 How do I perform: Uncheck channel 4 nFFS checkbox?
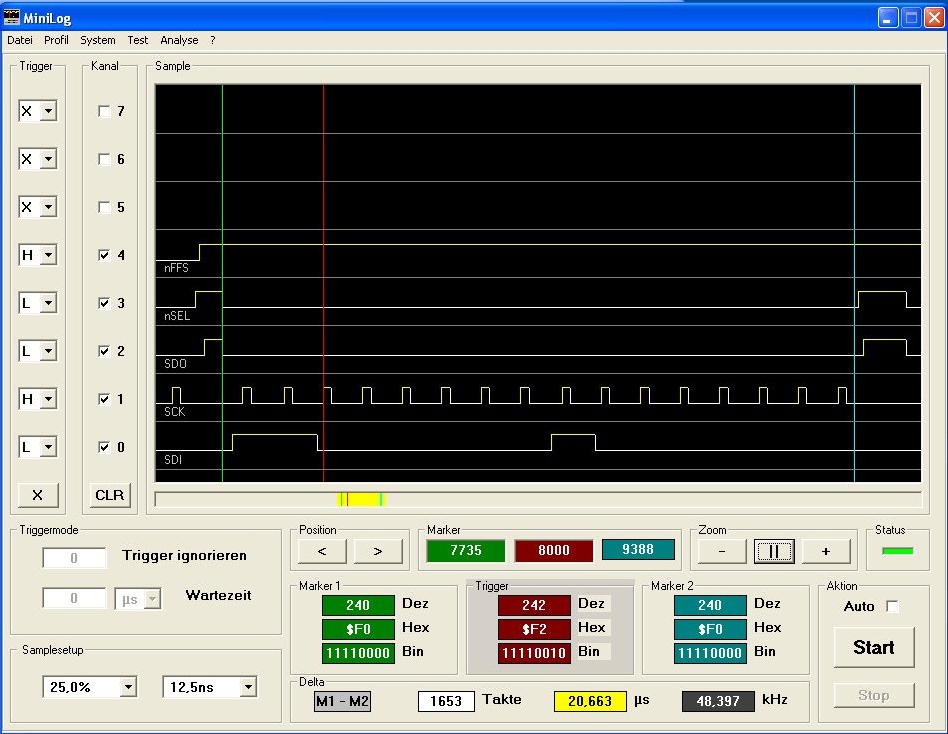click(104, 255)
